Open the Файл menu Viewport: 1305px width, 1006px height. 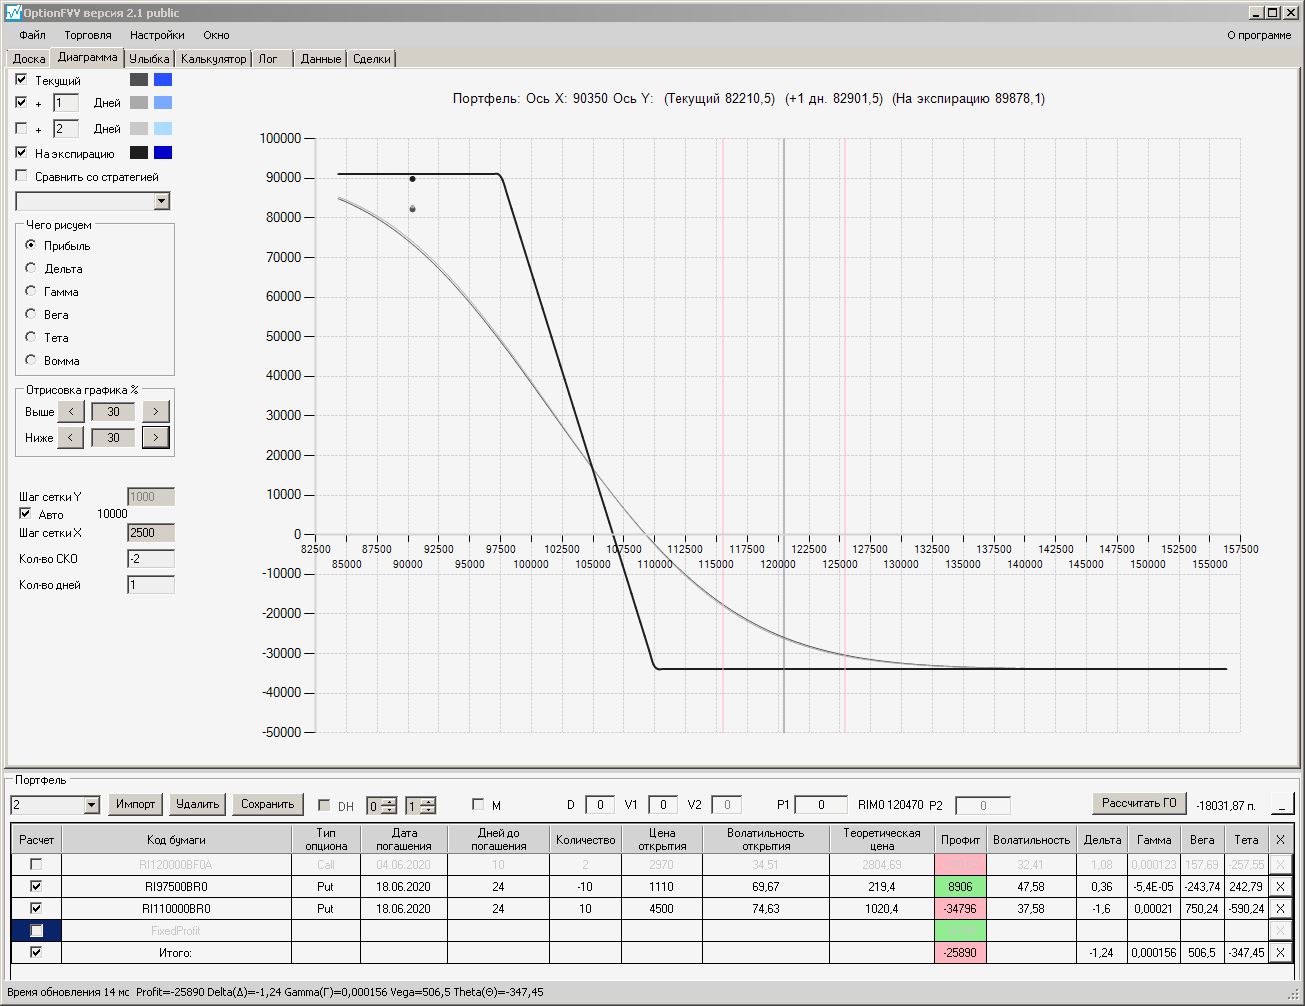(x=32, y=35)
